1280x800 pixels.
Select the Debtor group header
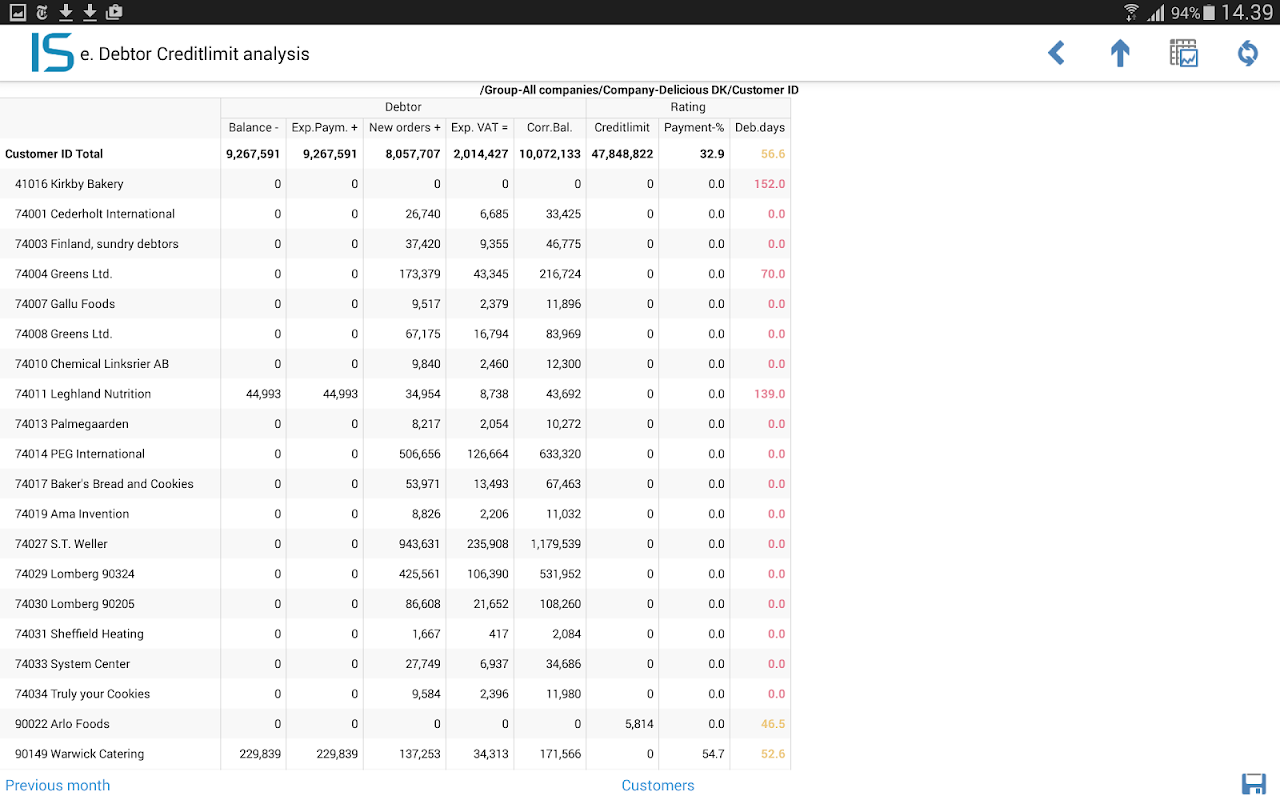(x=403, y=107)
